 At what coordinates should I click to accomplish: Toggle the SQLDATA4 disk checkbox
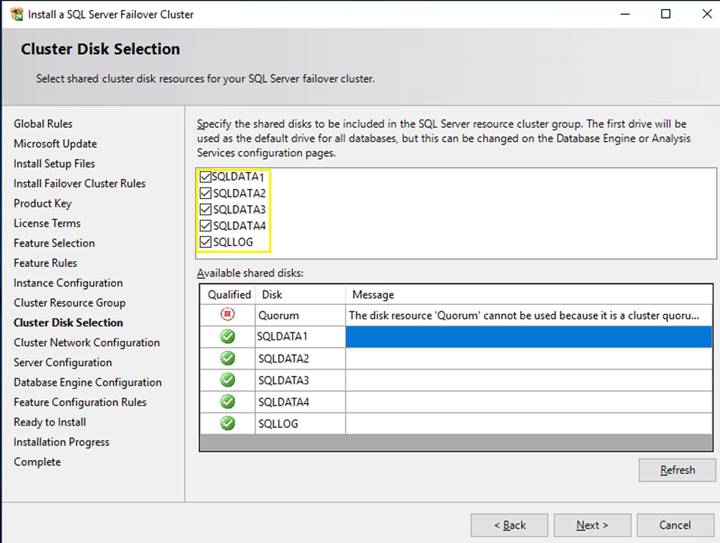pos(205,226)
